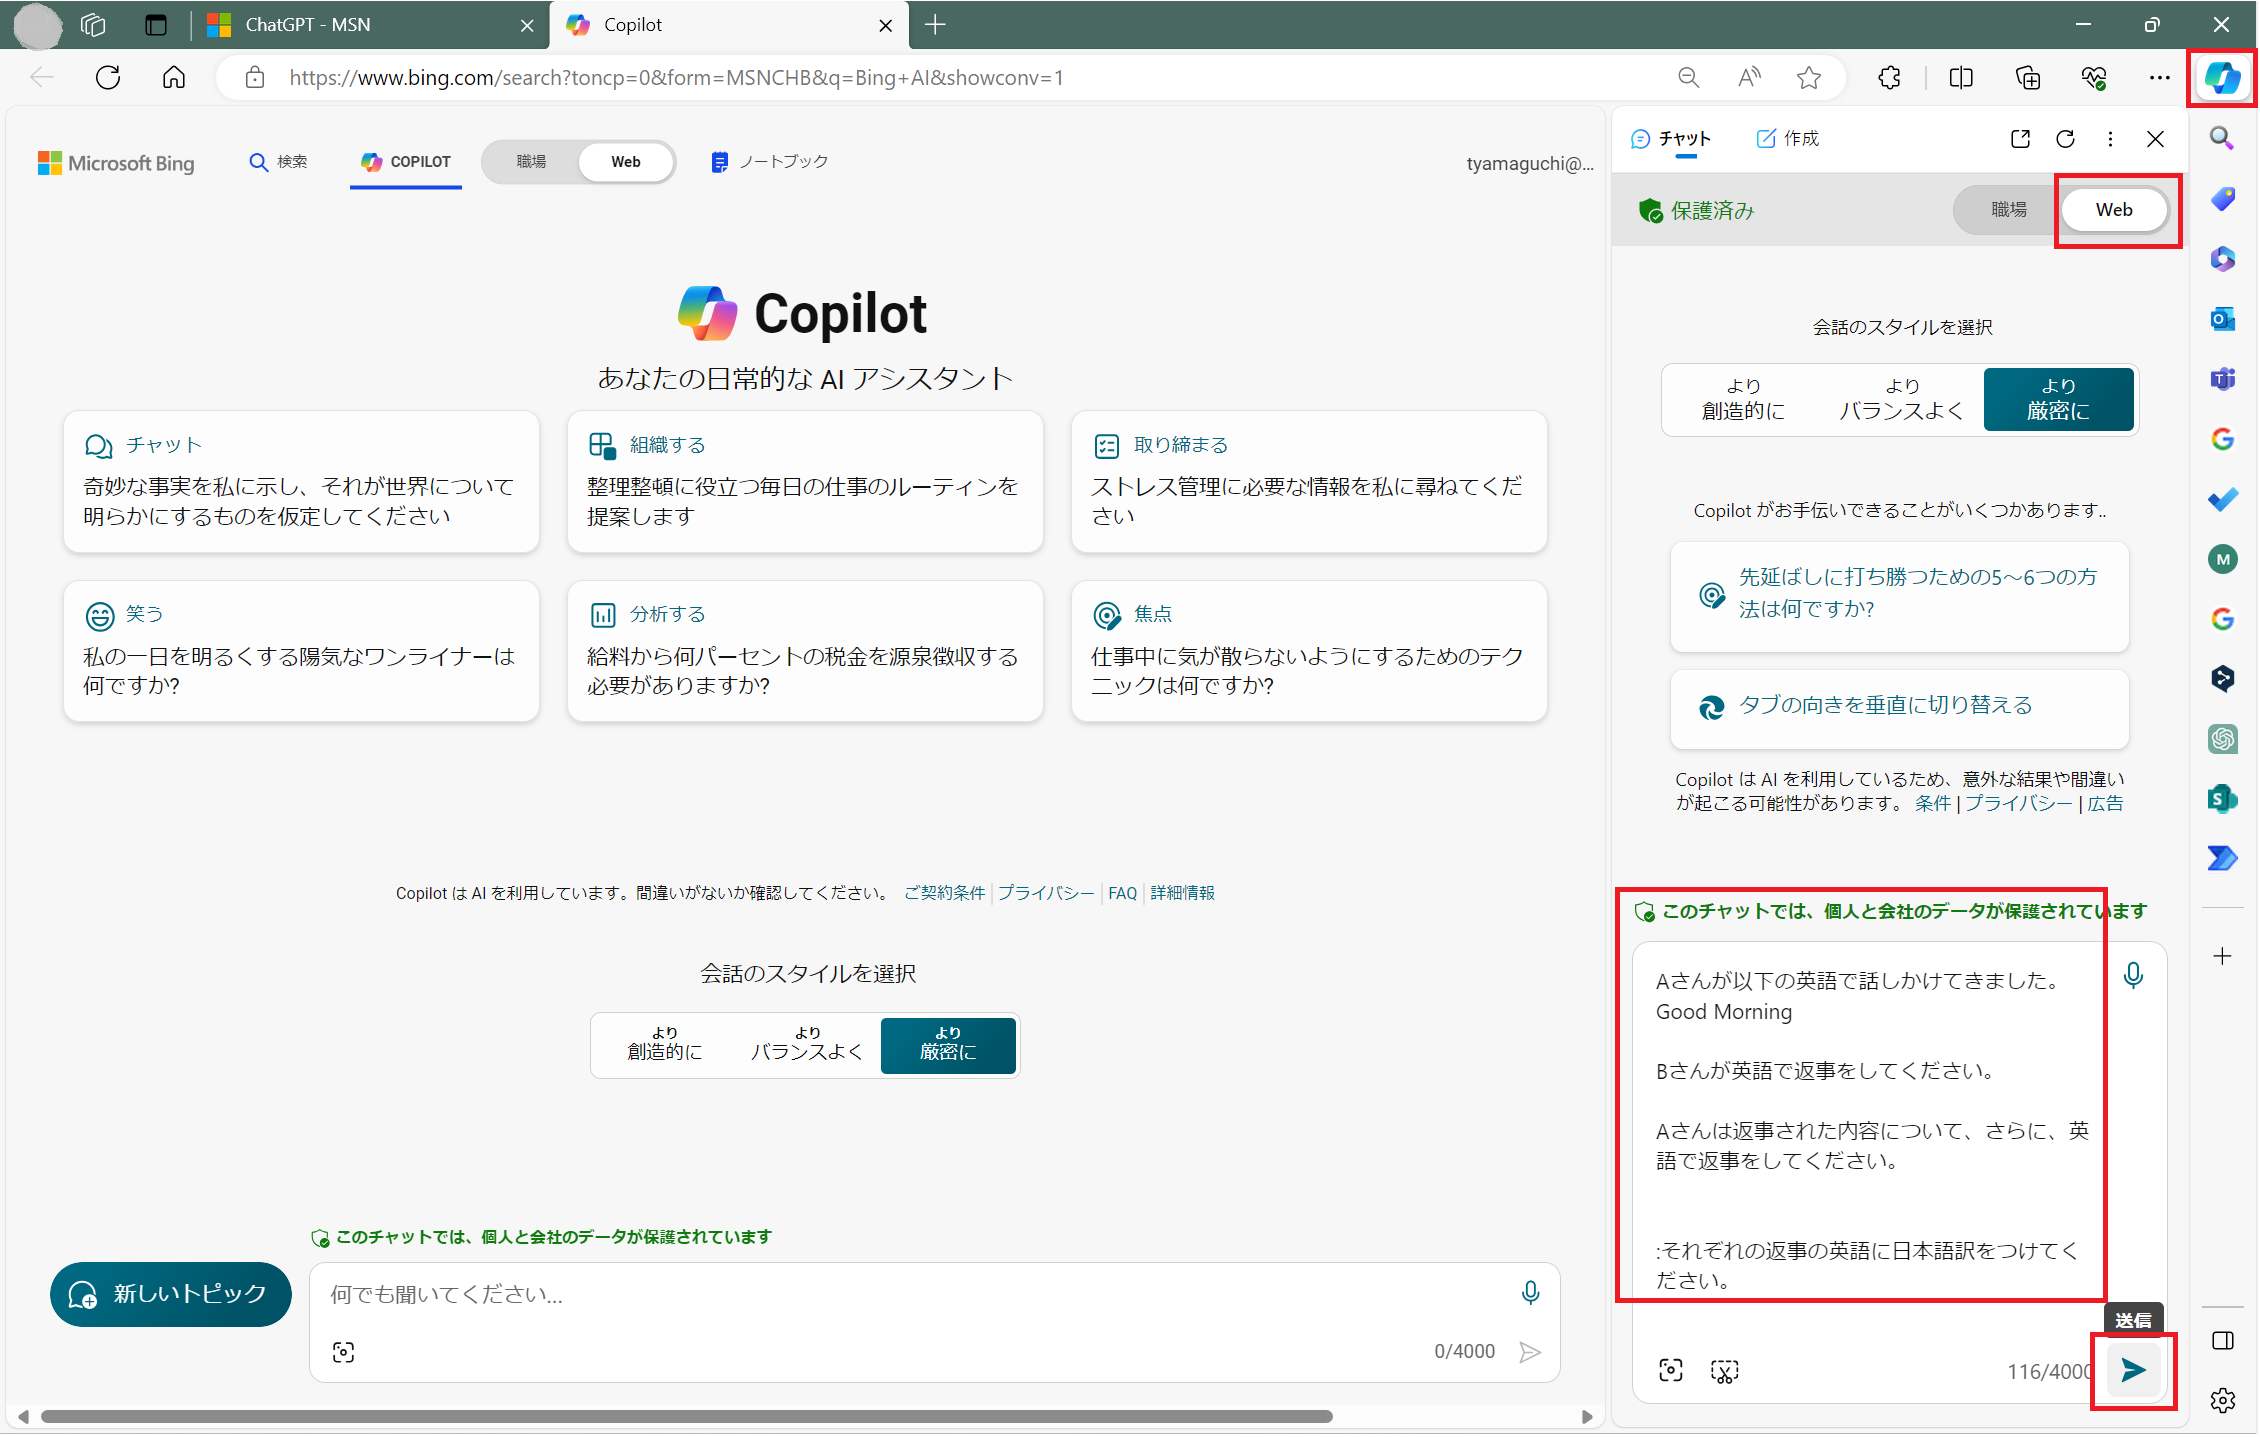Click the 先延ばしに打ち勝つ suggestion card

[1899, 595]
